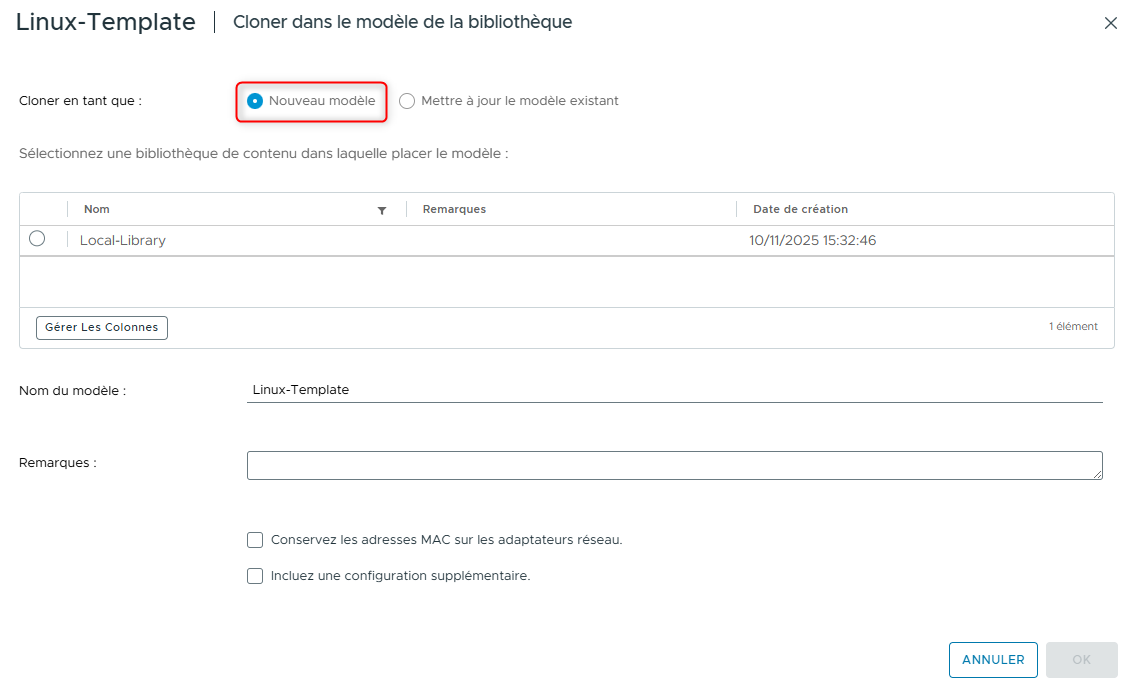Check Incluez une configuration supplémentaire
This screenshot has width=1134, height=690.
click(255, 575)
